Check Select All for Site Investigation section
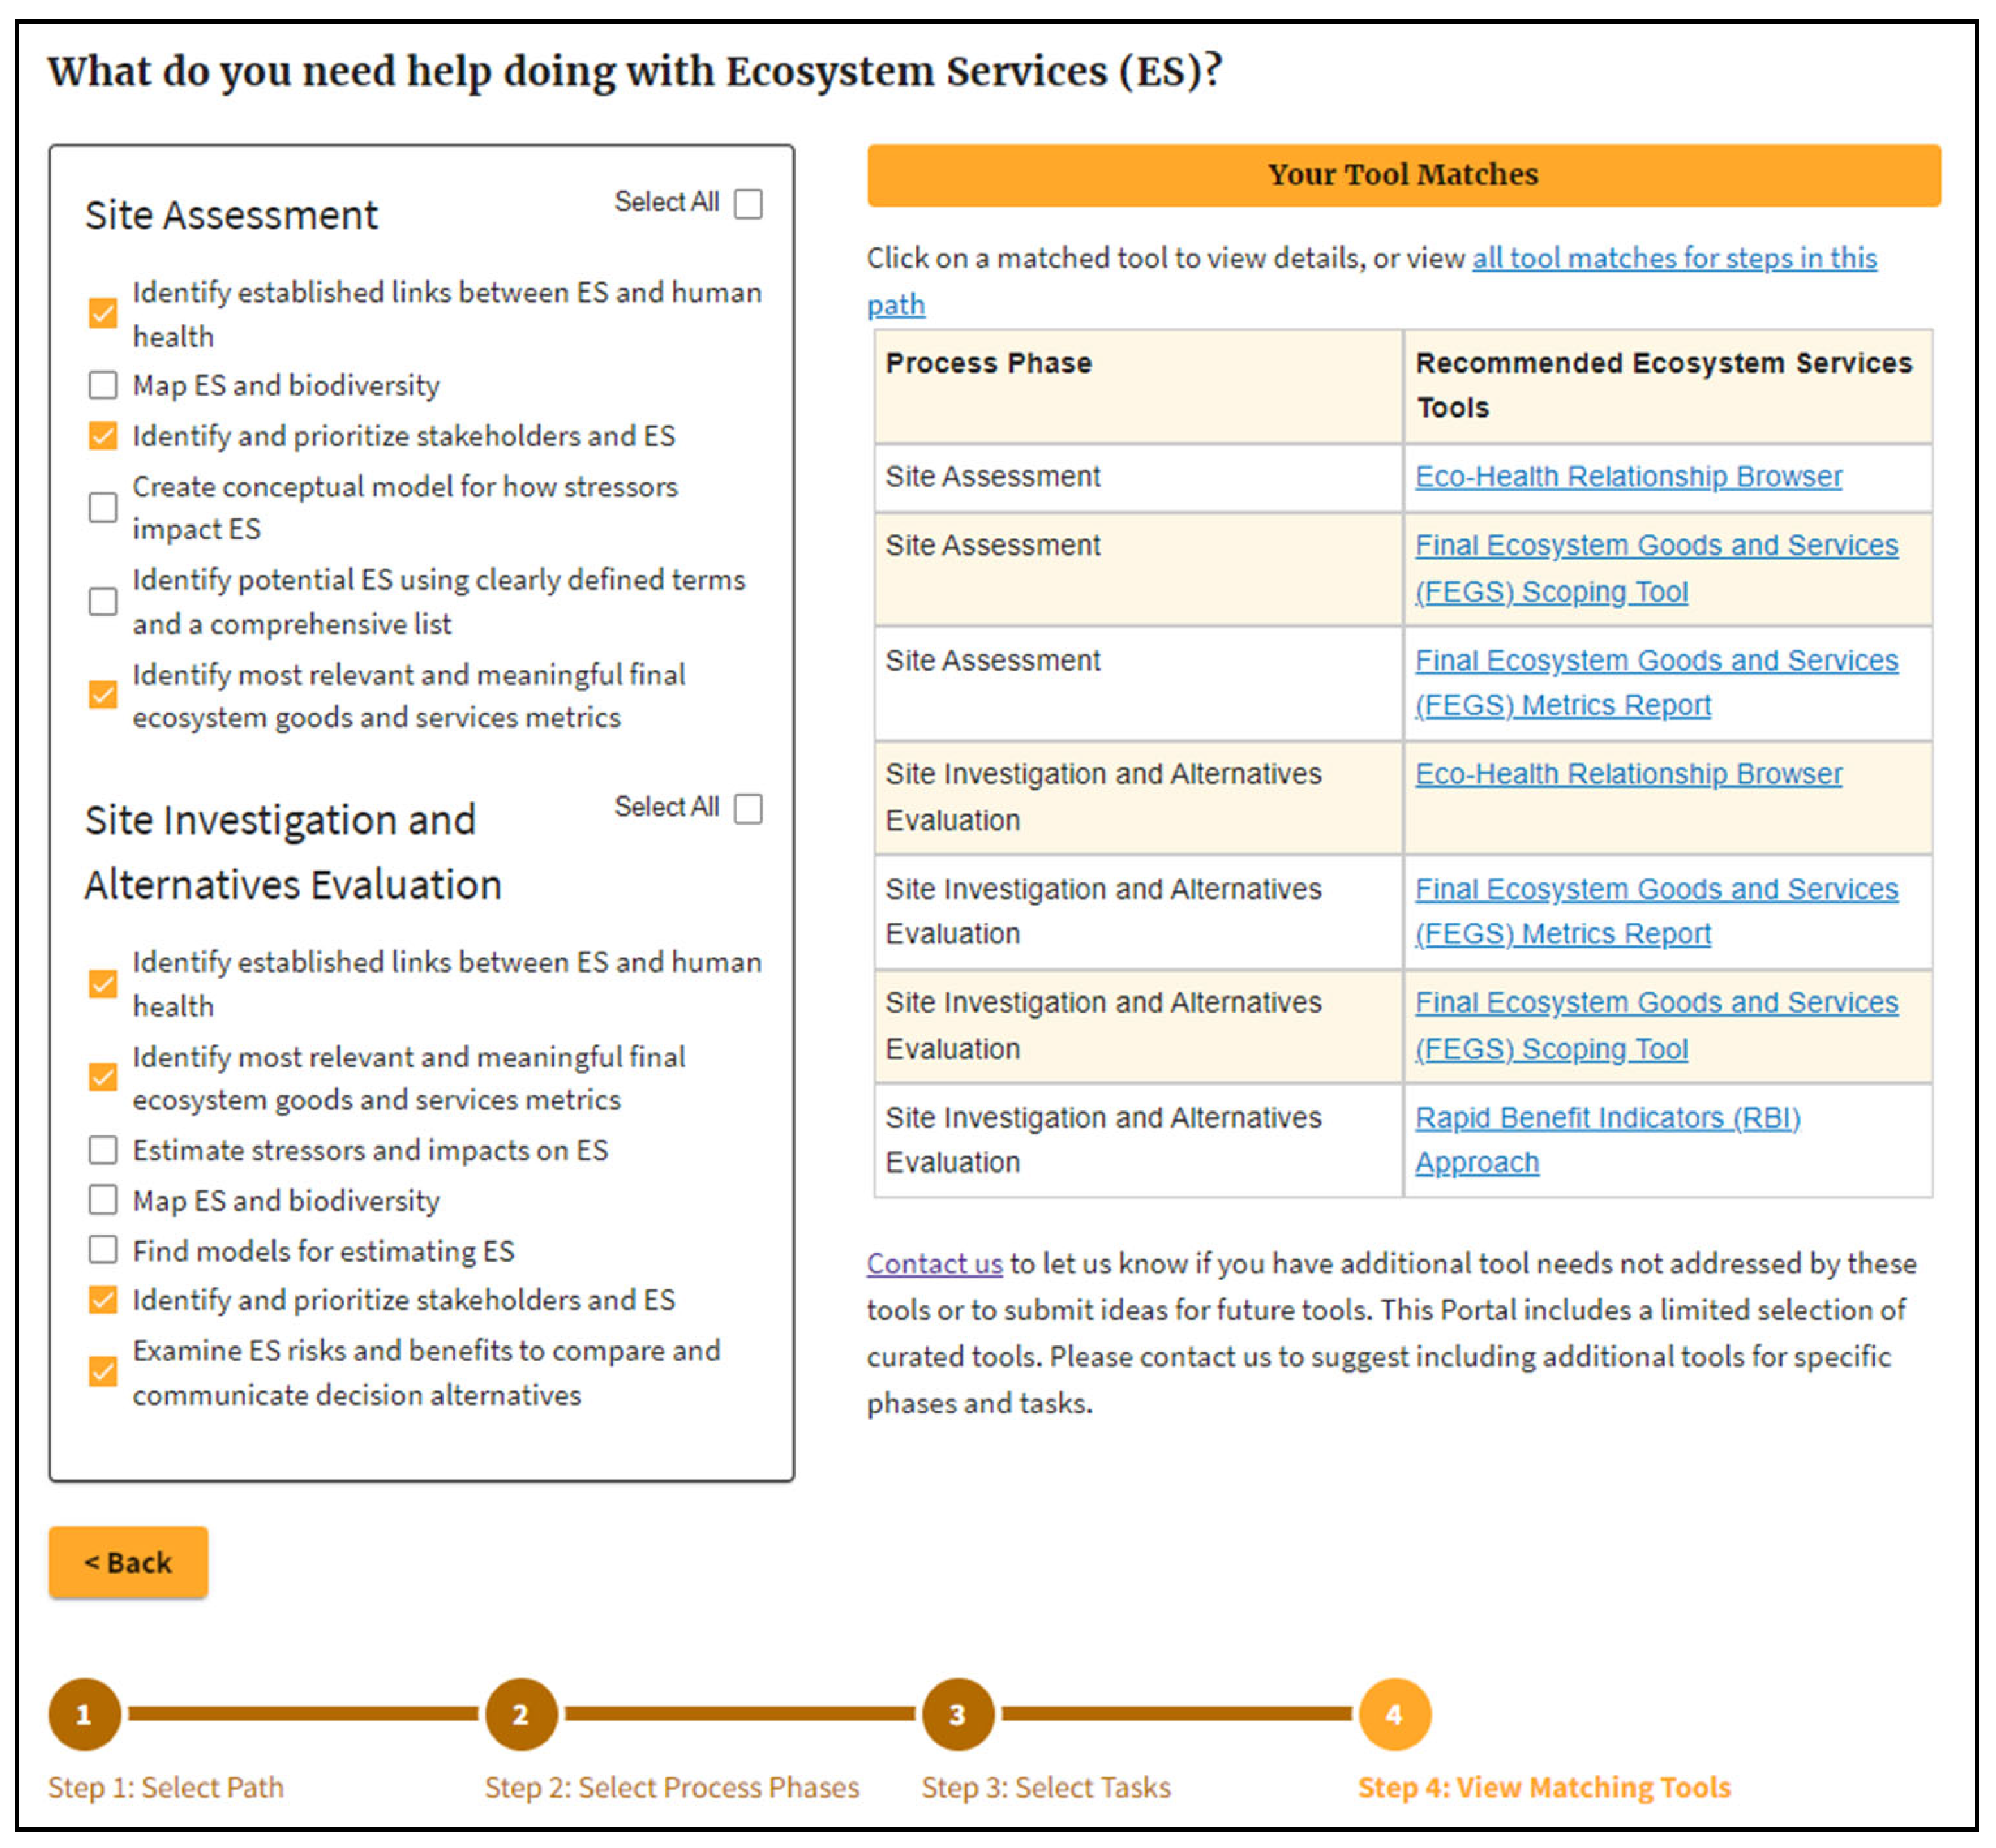 pyautogui.click(x=748, y=809)
